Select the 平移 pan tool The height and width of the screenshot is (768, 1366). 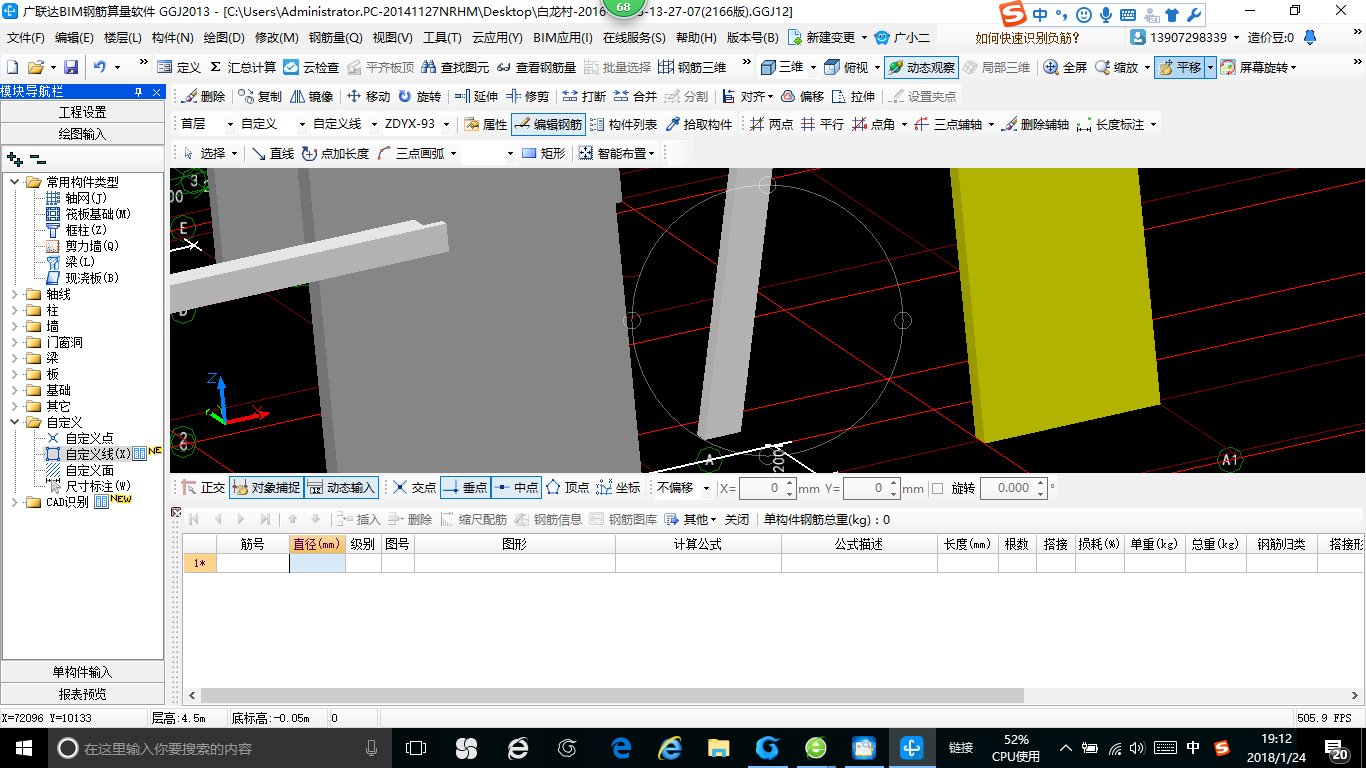click(x=1179, y=67)
